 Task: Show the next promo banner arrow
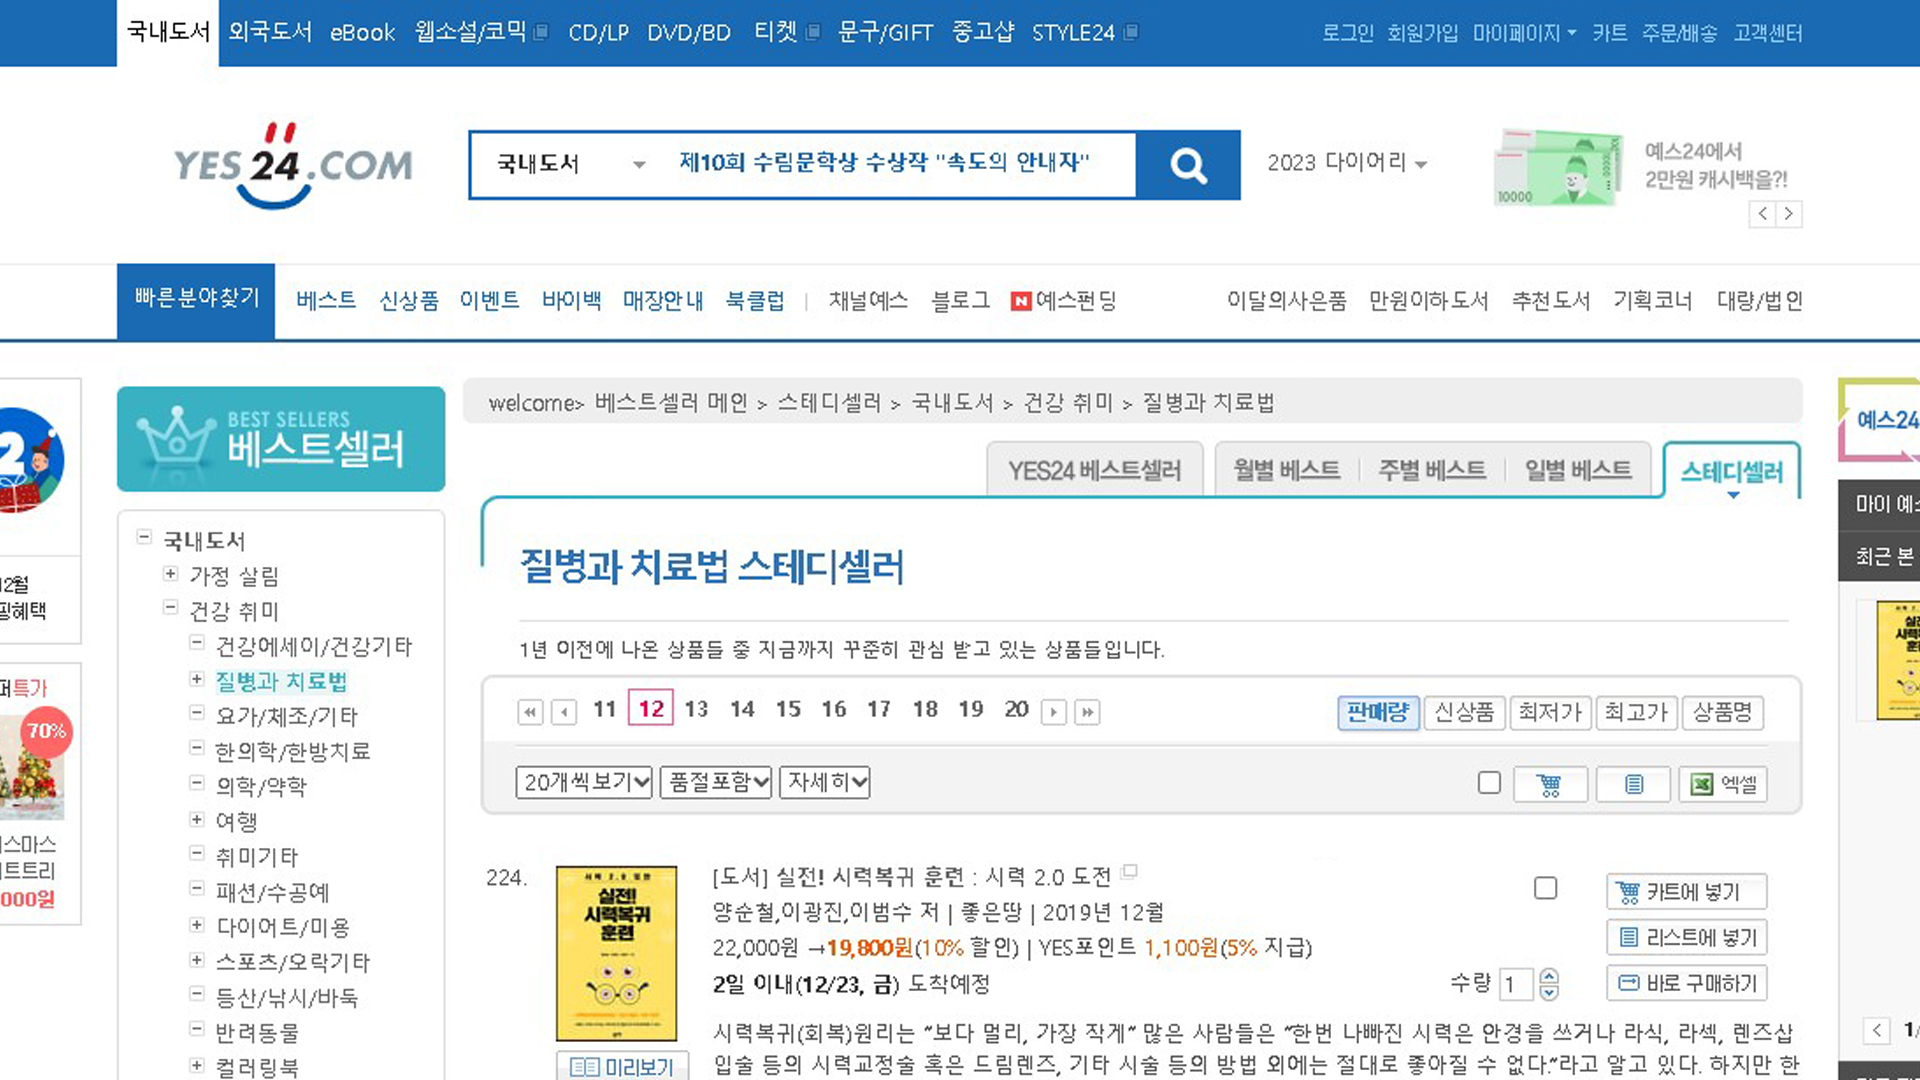1789,214
